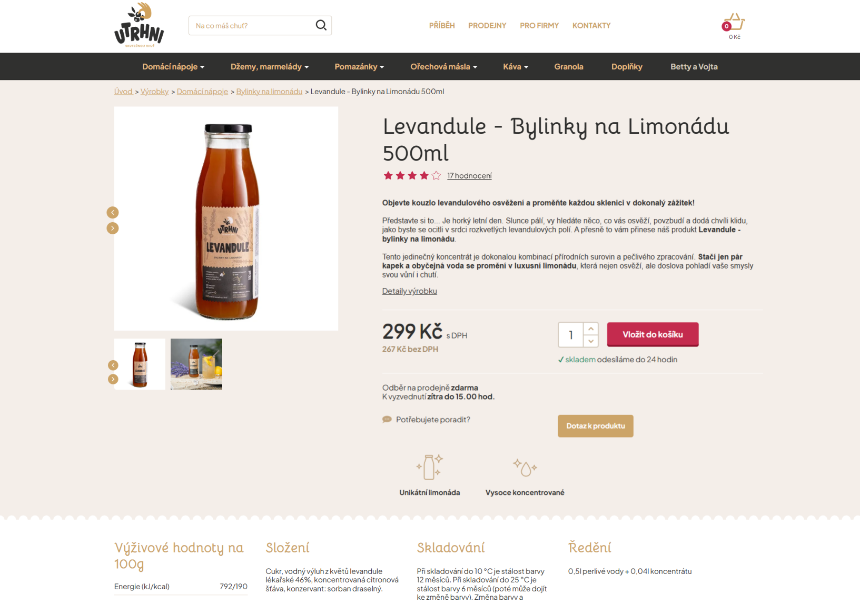Increase quantity with up stepper arrow
The height and width of the screenshot is (600, 860).
pos(591,329)
